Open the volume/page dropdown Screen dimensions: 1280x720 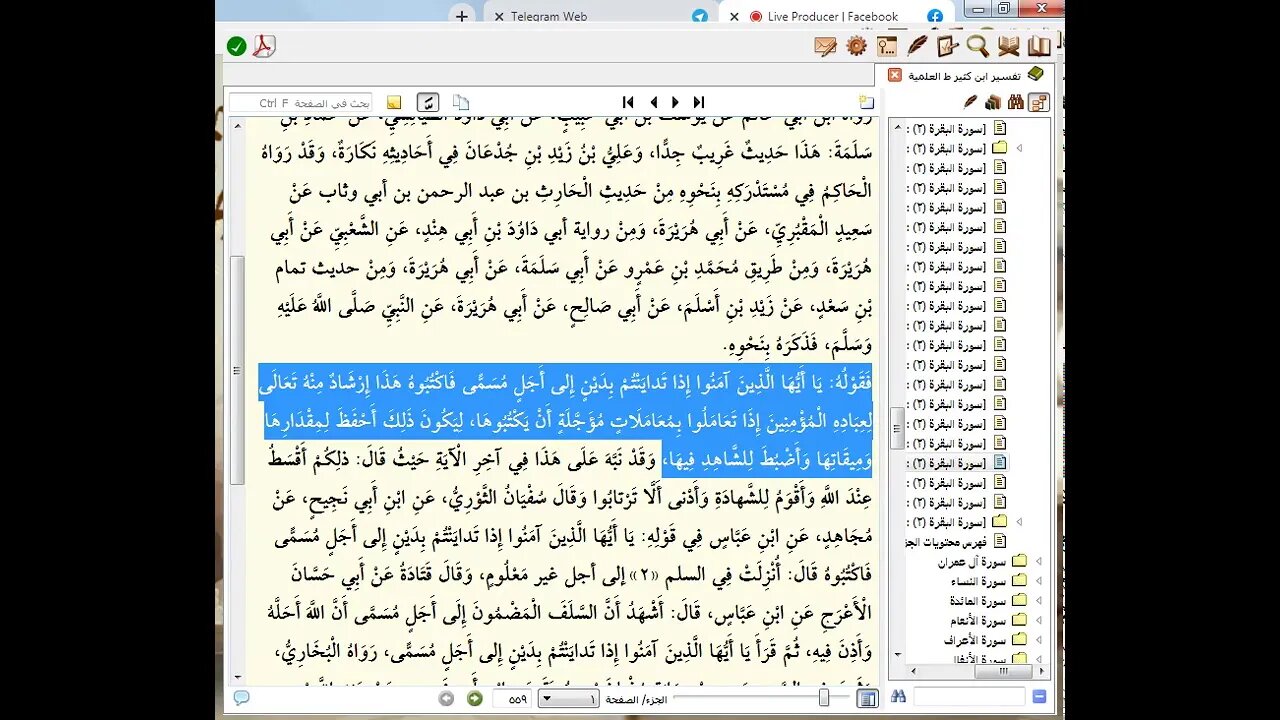click(567, 699)
